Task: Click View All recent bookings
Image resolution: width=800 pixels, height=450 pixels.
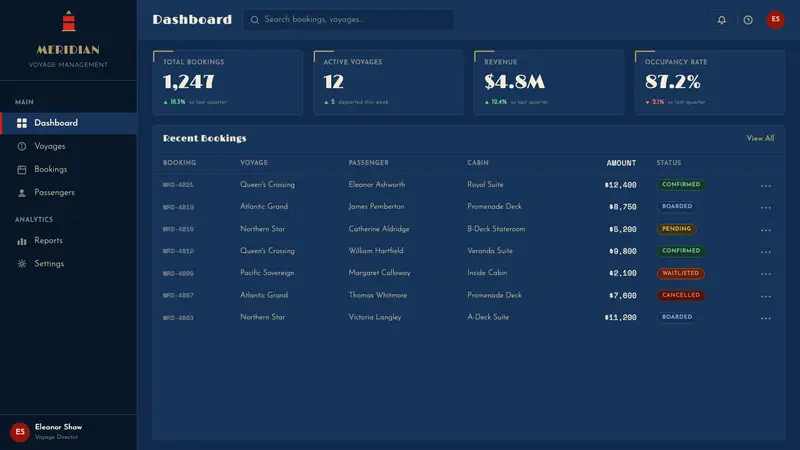Action: [x=760, y=138]
